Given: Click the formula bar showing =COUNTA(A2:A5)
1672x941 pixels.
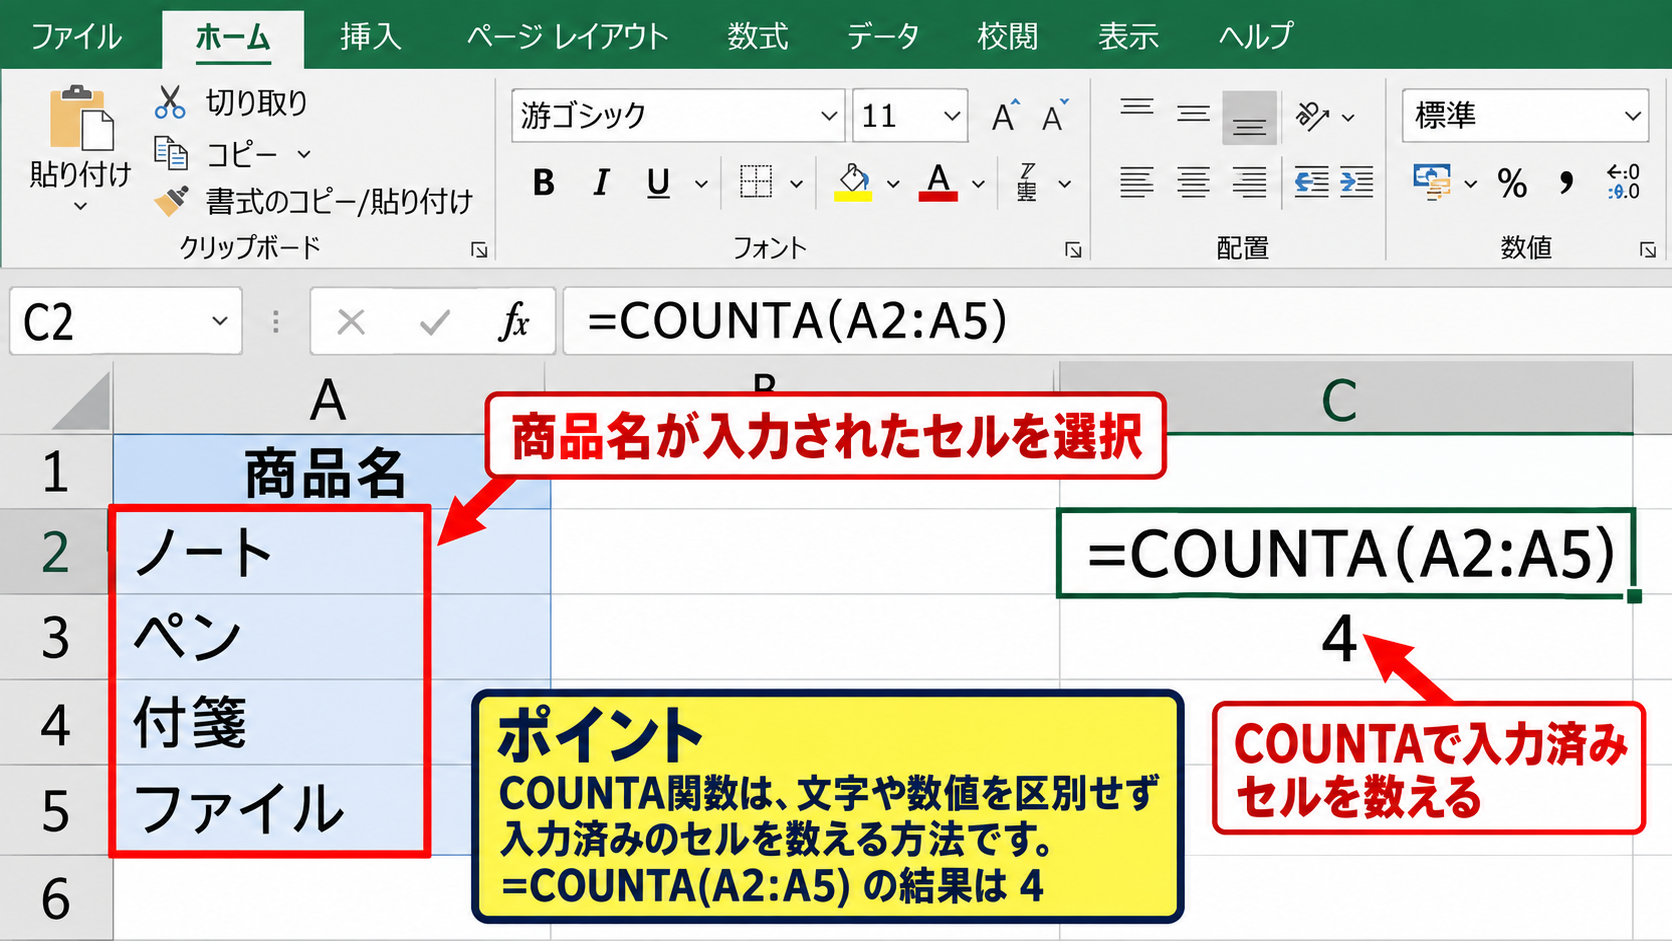Looking at the screenshot, I should pyautogui.click(x=1117, y=321).
